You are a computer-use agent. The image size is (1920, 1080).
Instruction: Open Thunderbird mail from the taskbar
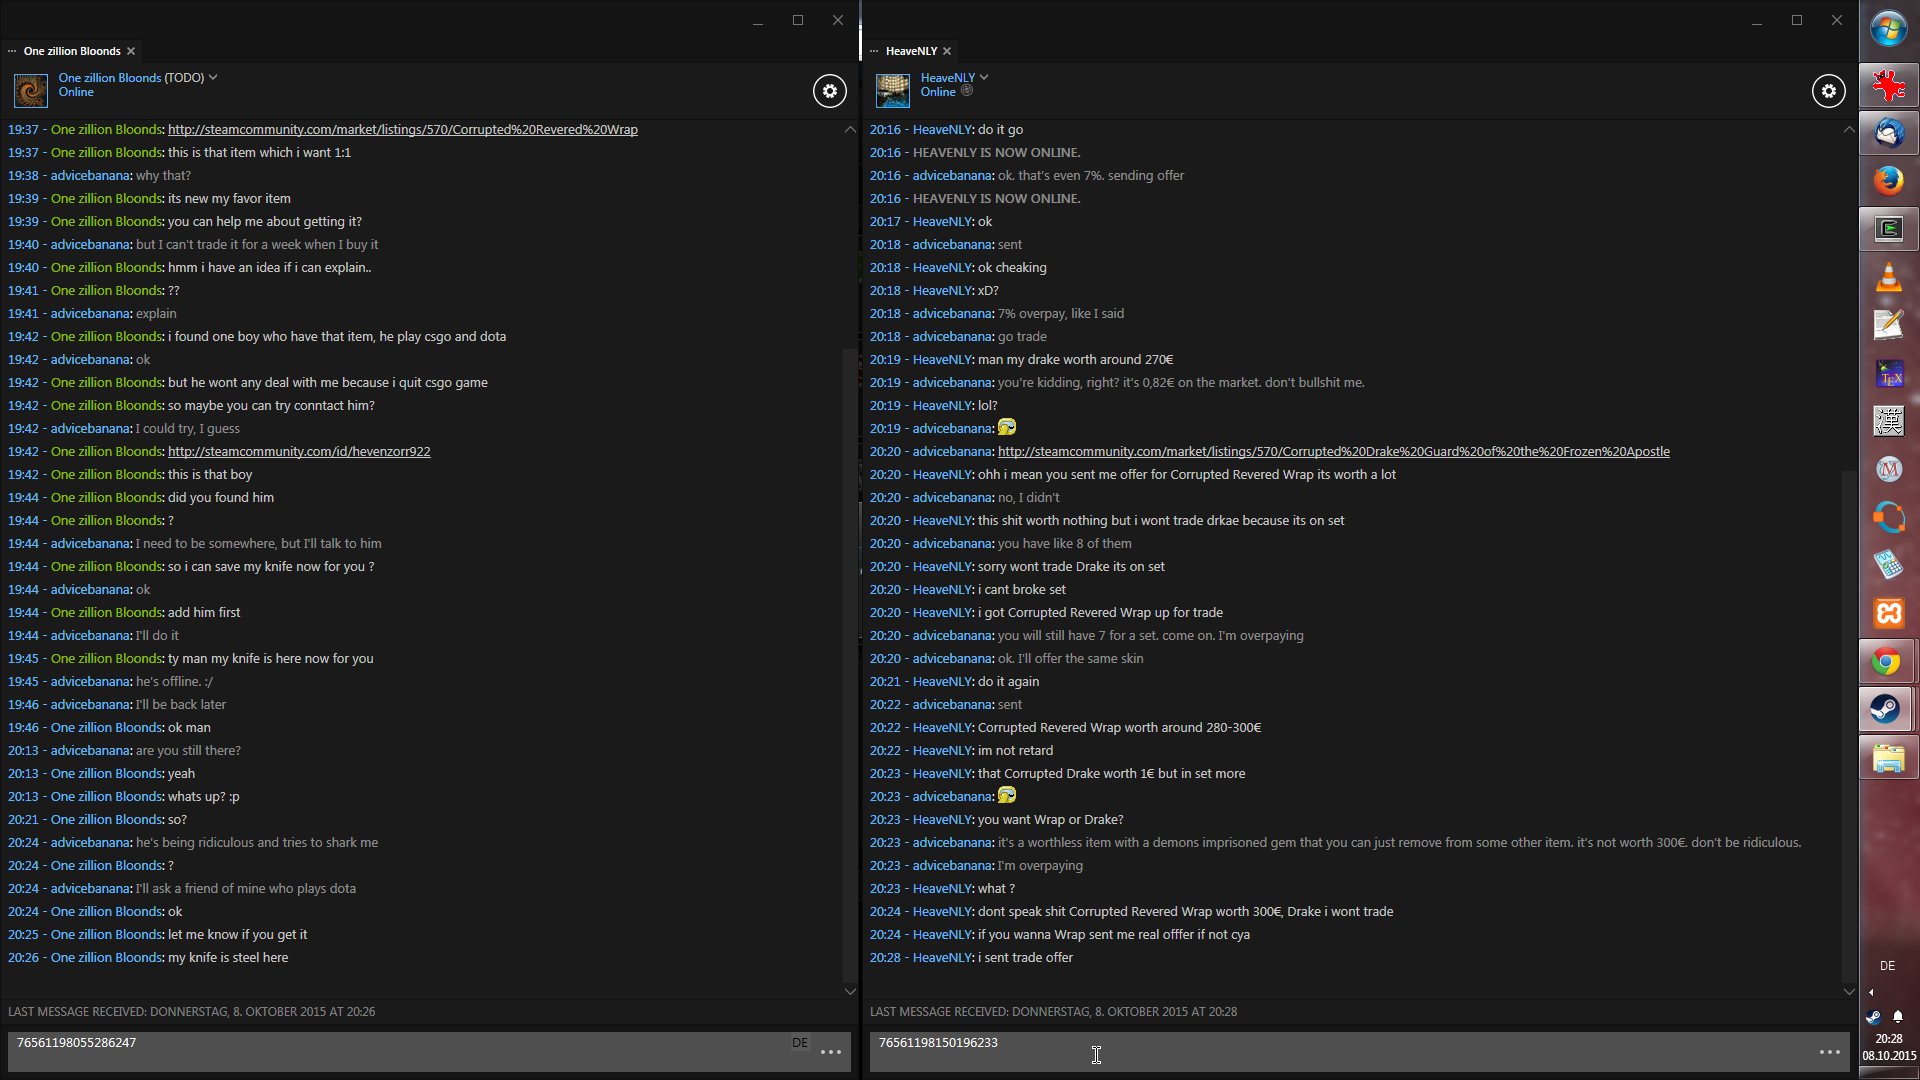1887,132
